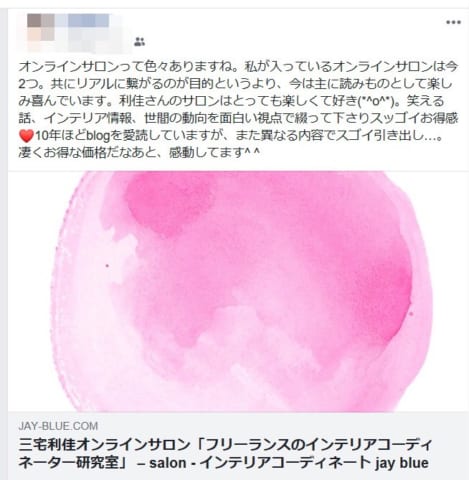This screenshot has height=480, width=469.
Task: Click the closing sentence 感動してます^^
Action: pyautogui.click(x=214, y=153)
